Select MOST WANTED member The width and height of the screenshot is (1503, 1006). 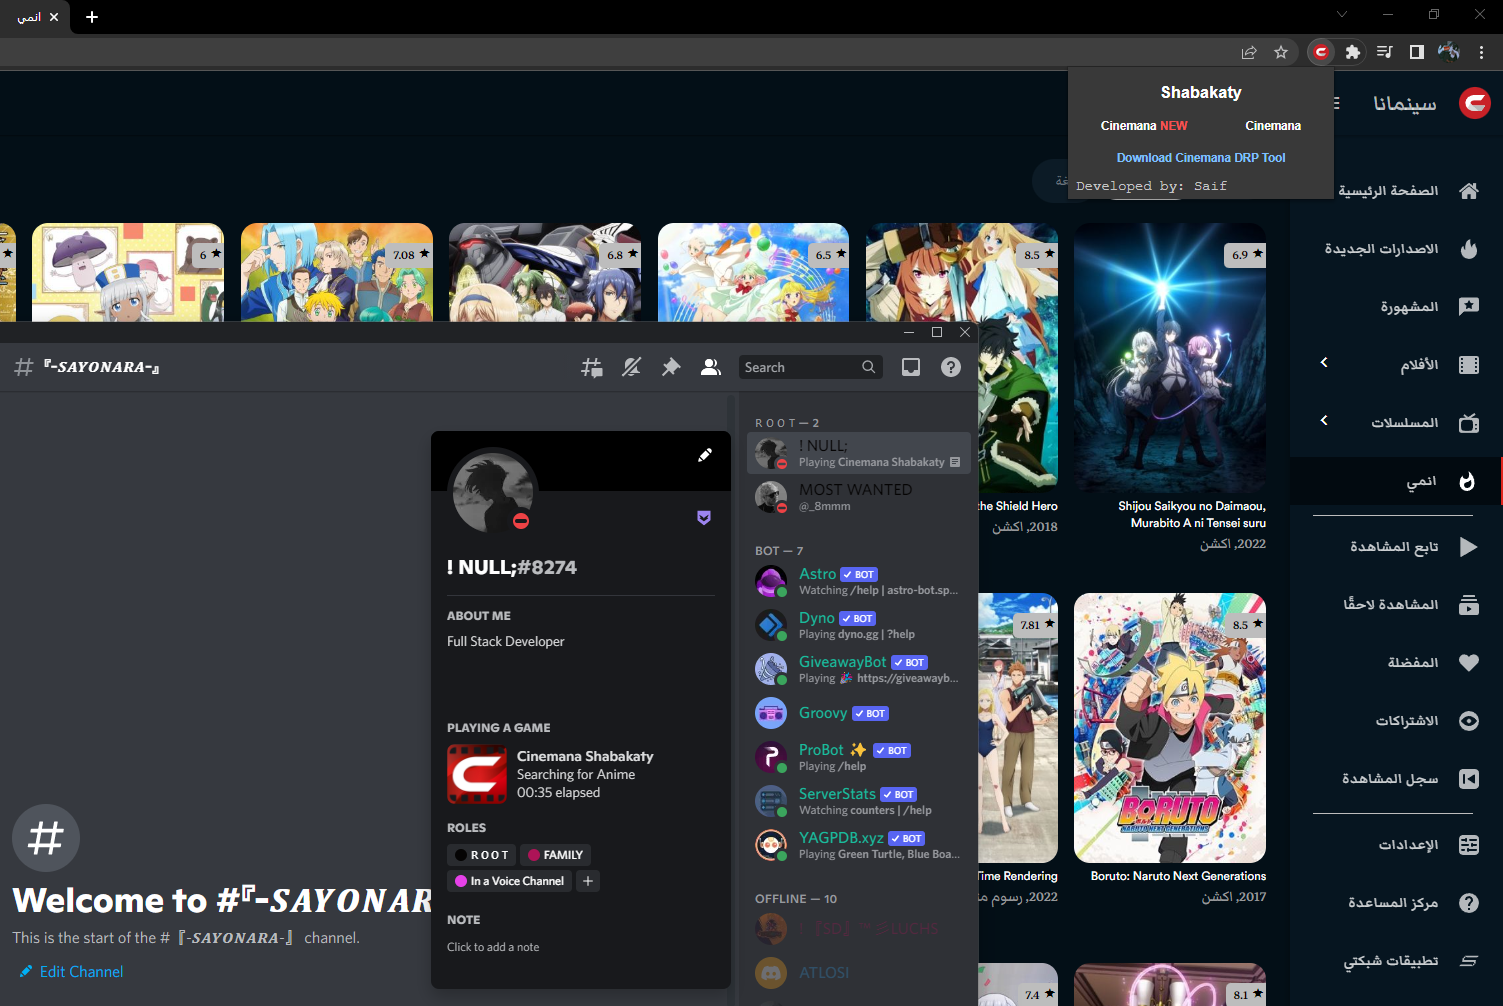[859, 497]
